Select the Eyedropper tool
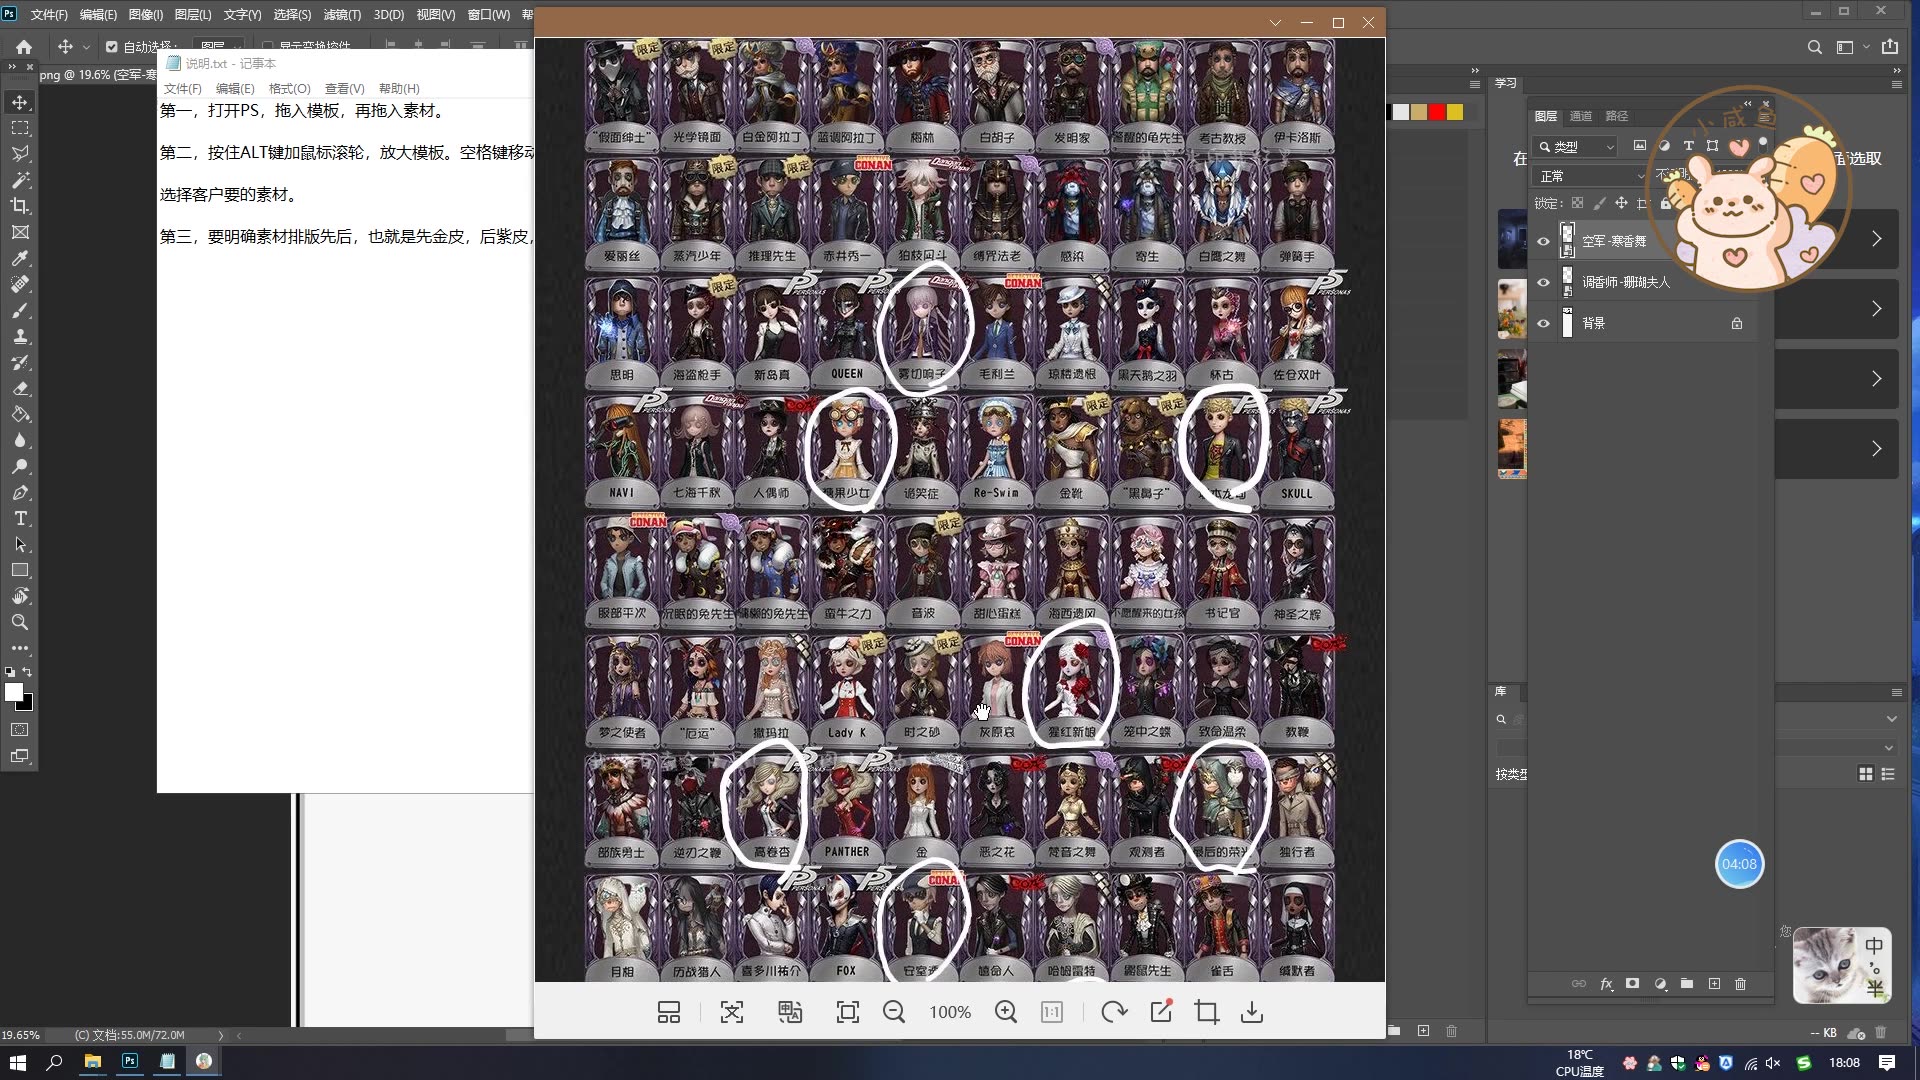 coord(20,258)
